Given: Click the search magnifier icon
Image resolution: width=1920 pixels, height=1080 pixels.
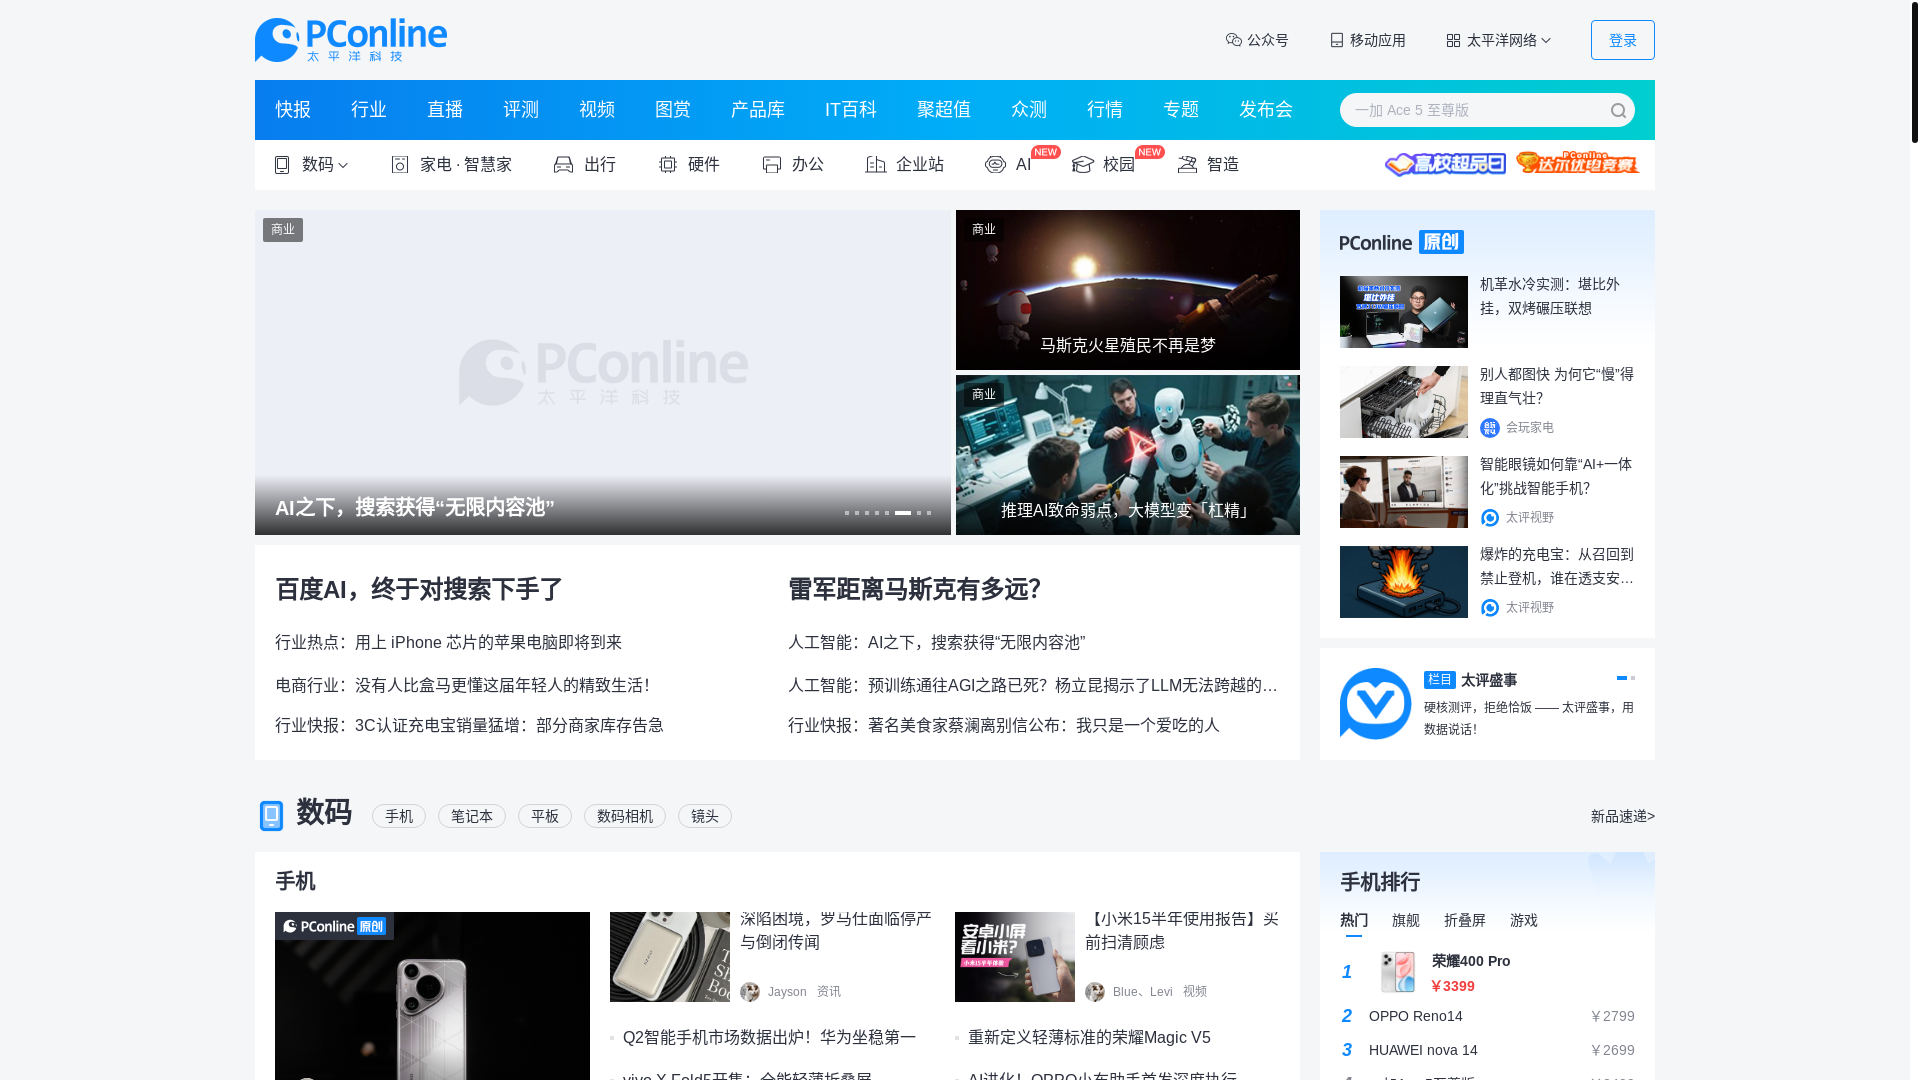Looking at the screenshot, I should pyautogui.click(x=1618, y=111).
